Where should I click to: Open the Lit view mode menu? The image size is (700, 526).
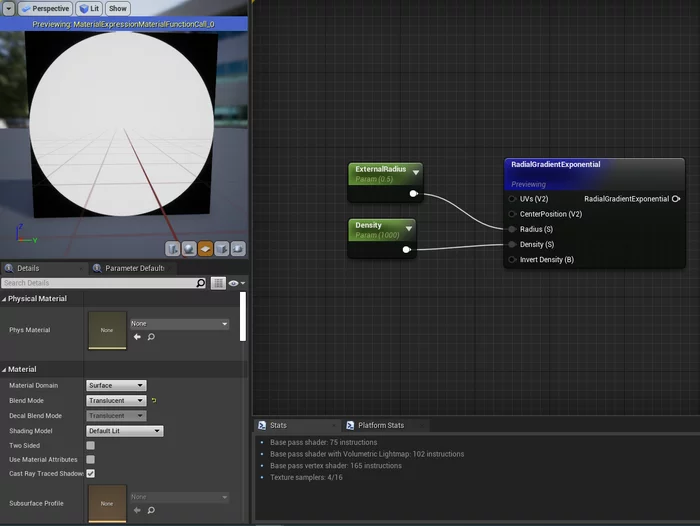(89, 8)
